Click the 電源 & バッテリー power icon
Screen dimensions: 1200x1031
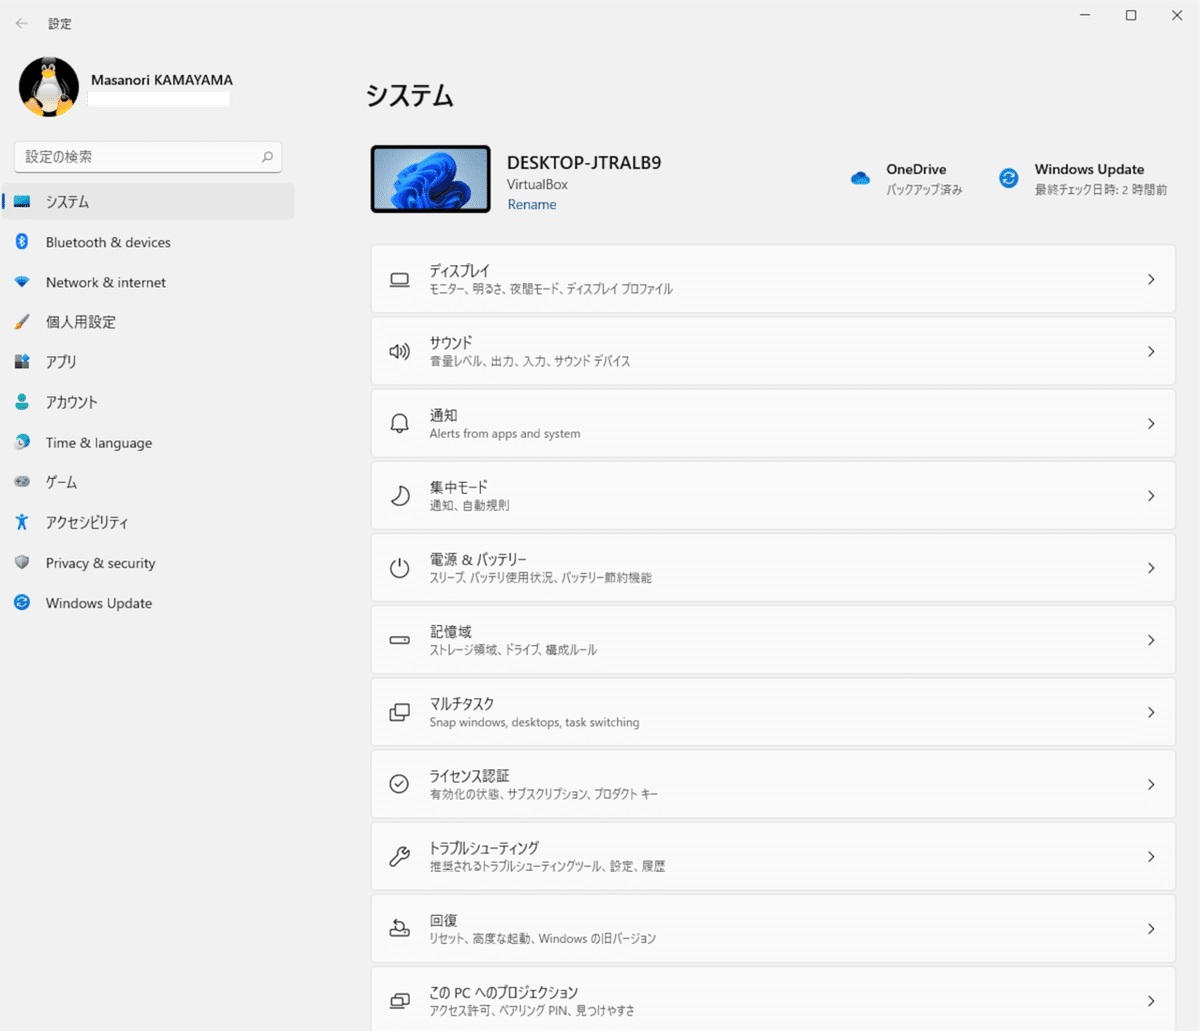point(399,568)
